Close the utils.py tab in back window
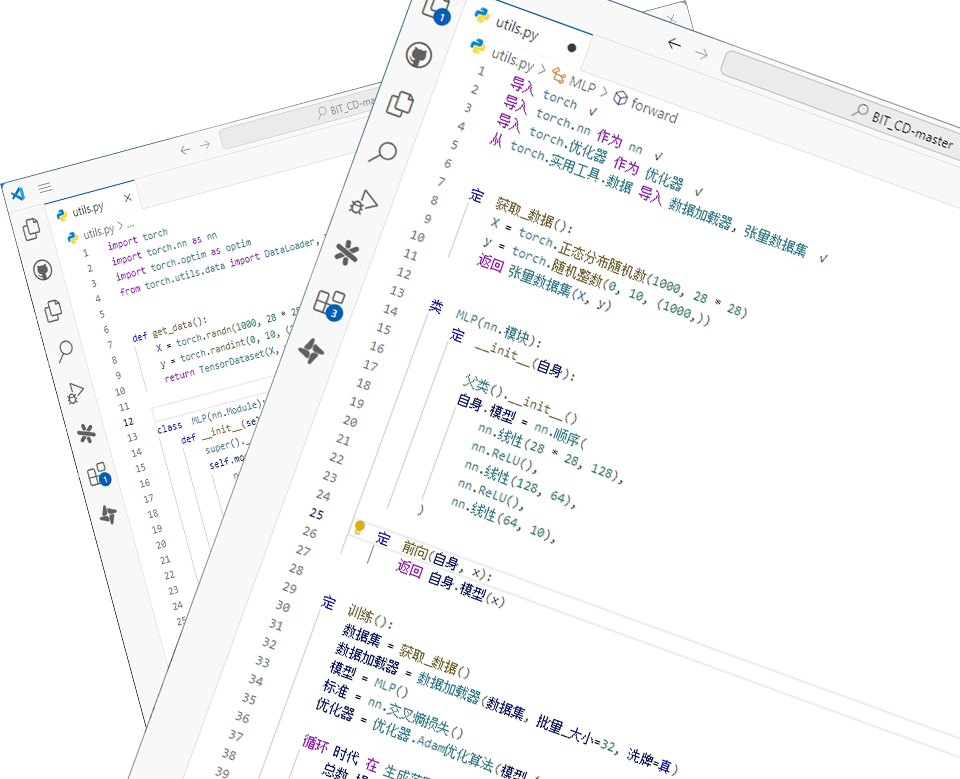Viewport: 960px width, 779px height. [x=127, y=195]
